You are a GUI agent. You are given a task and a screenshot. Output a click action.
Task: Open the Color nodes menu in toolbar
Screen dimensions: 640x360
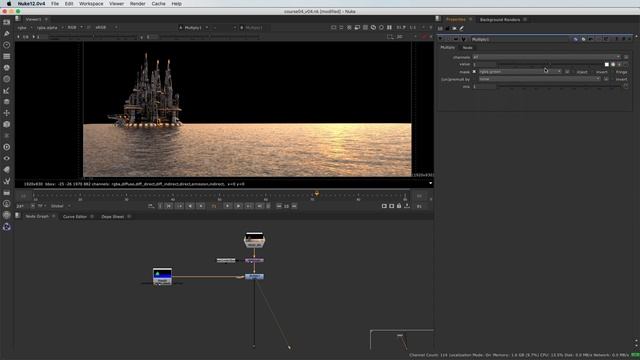coord(7,68)
